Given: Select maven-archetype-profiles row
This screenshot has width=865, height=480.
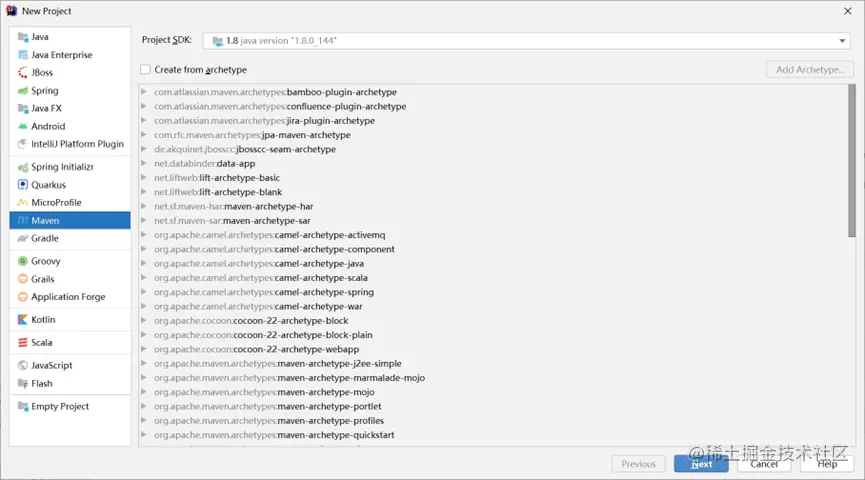Looking at the screenshot, I should 493,421.
